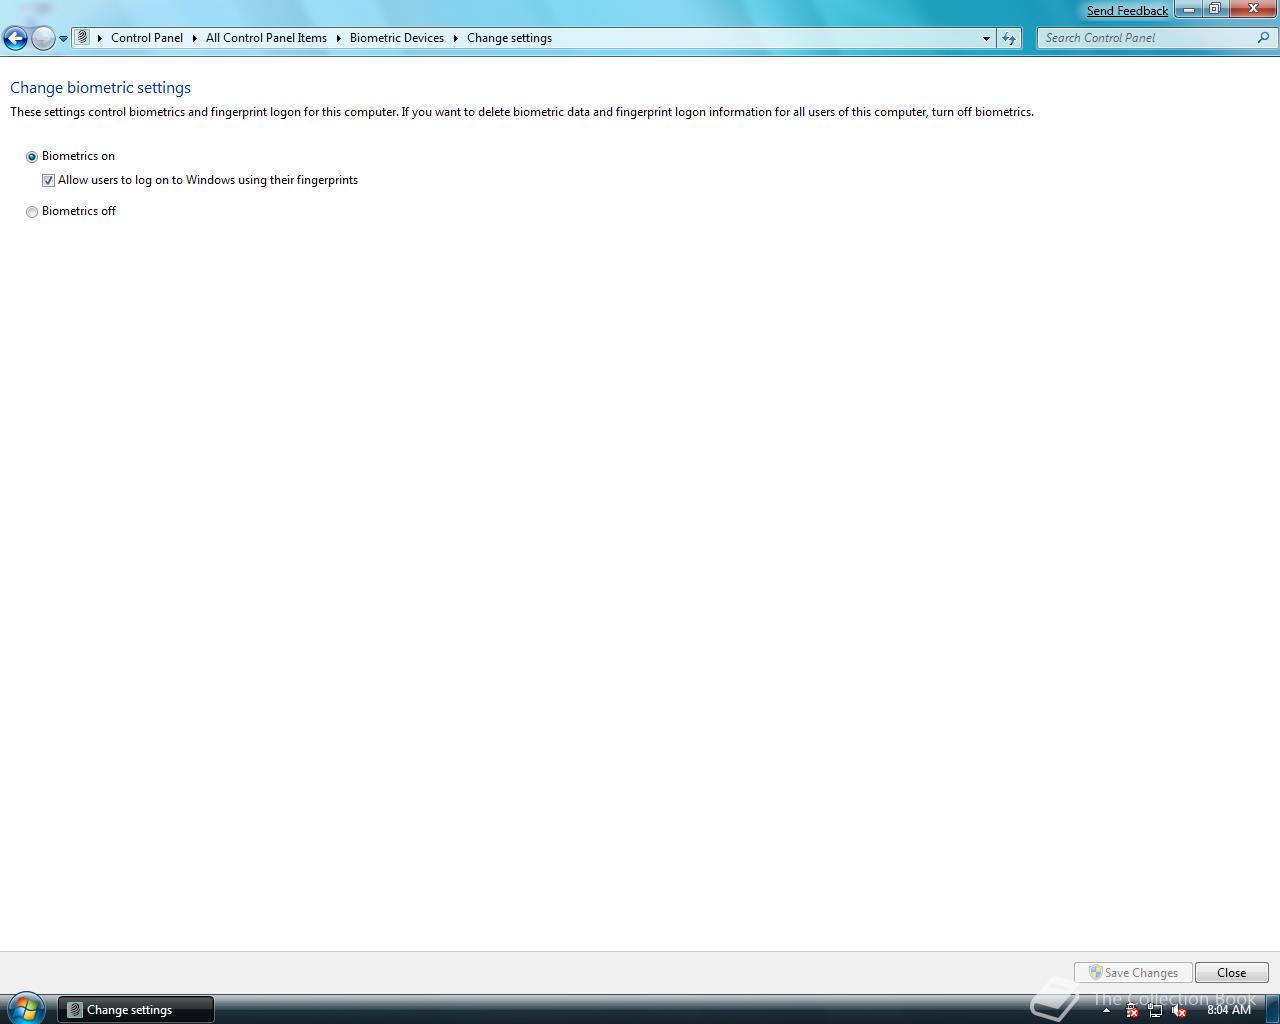Click the Save Changes button
1280x1024 pixels.
(1133, 973)
